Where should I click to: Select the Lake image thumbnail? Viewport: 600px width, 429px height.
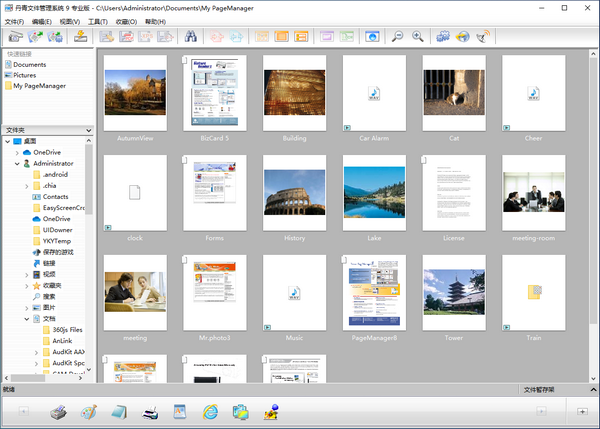374,192
